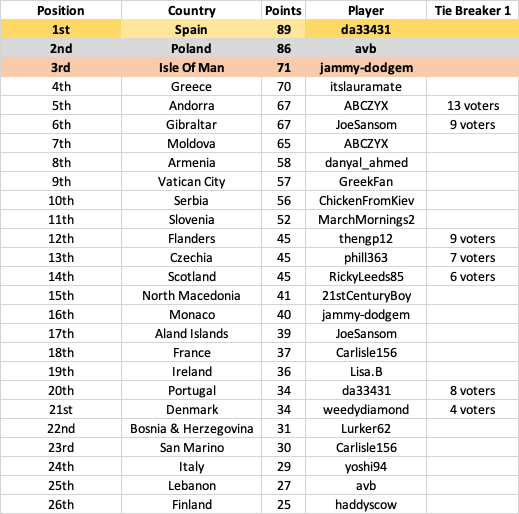Click the Vatican City cell
The image size is (519, 514).
pos(191,181)
